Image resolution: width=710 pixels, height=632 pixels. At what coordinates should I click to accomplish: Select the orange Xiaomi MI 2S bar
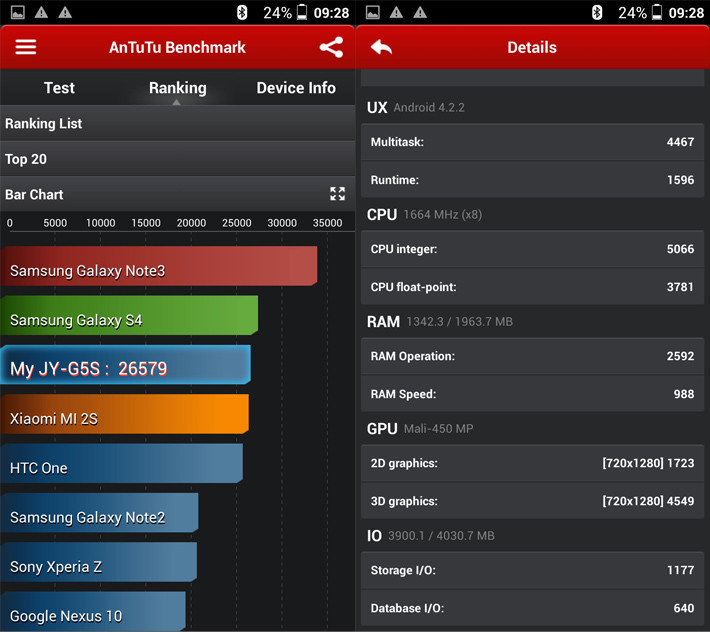(x=124, y=418)
